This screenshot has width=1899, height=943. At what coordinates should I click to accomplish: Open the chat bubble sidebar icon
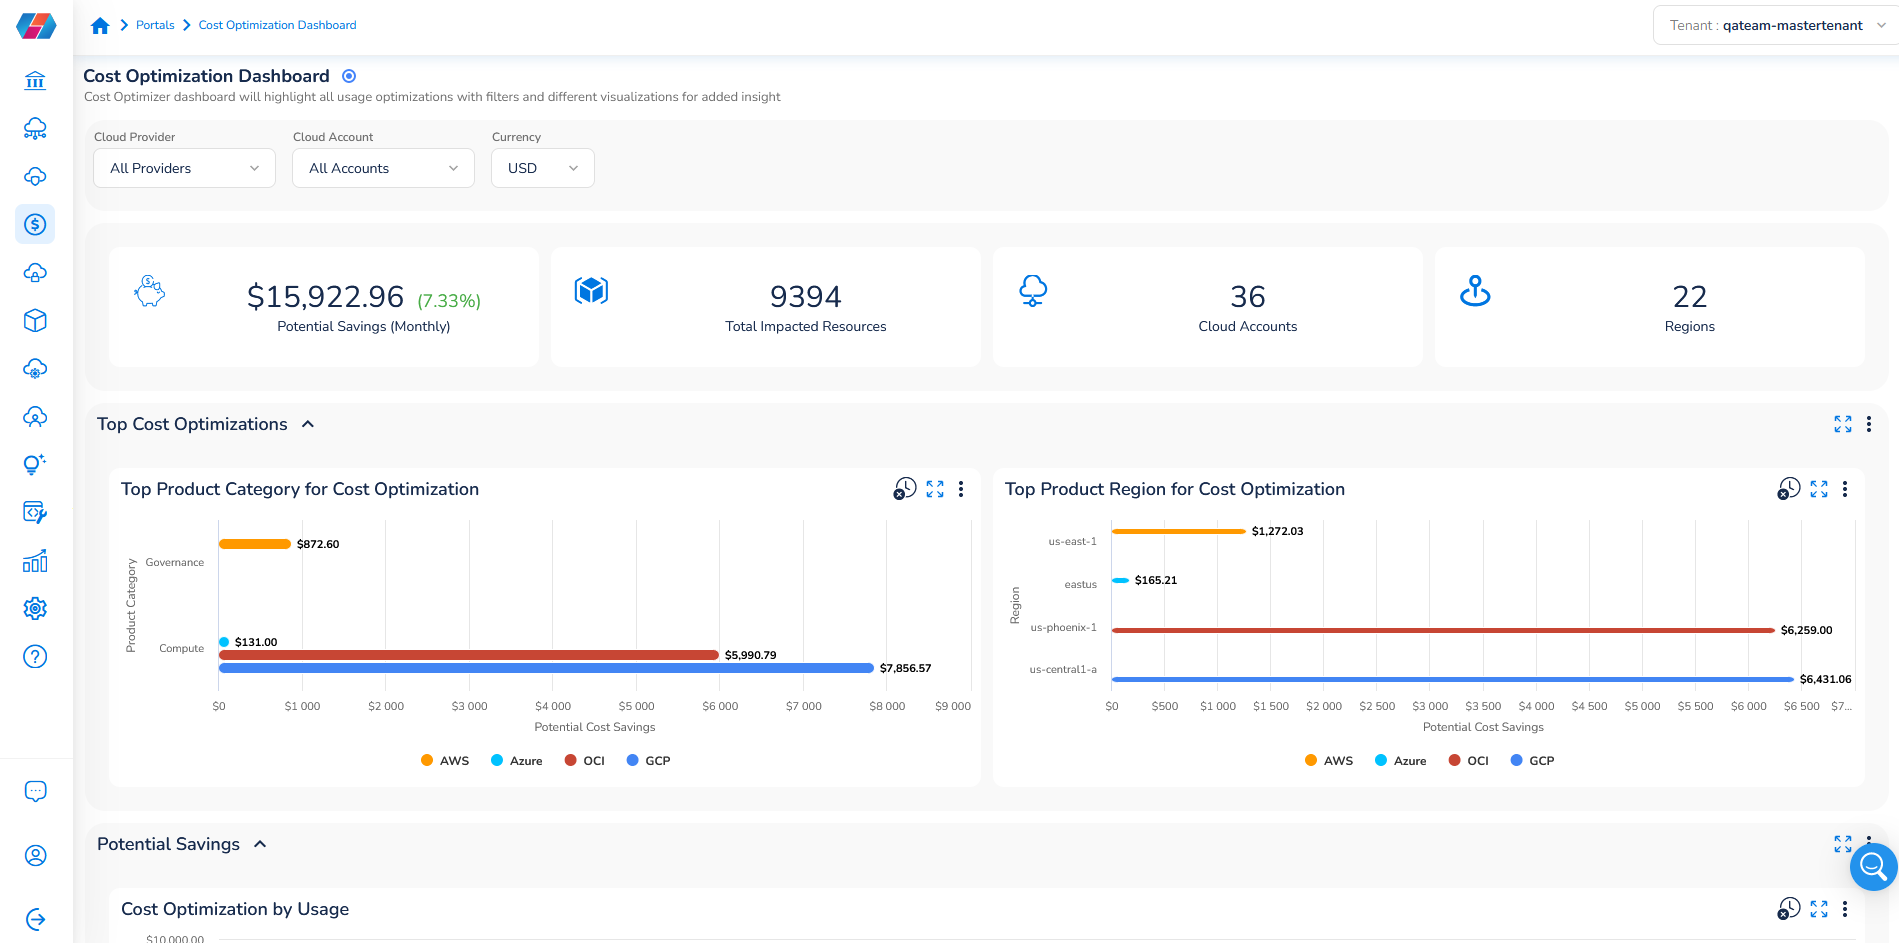pyautogui.click(x=35, y=791)
